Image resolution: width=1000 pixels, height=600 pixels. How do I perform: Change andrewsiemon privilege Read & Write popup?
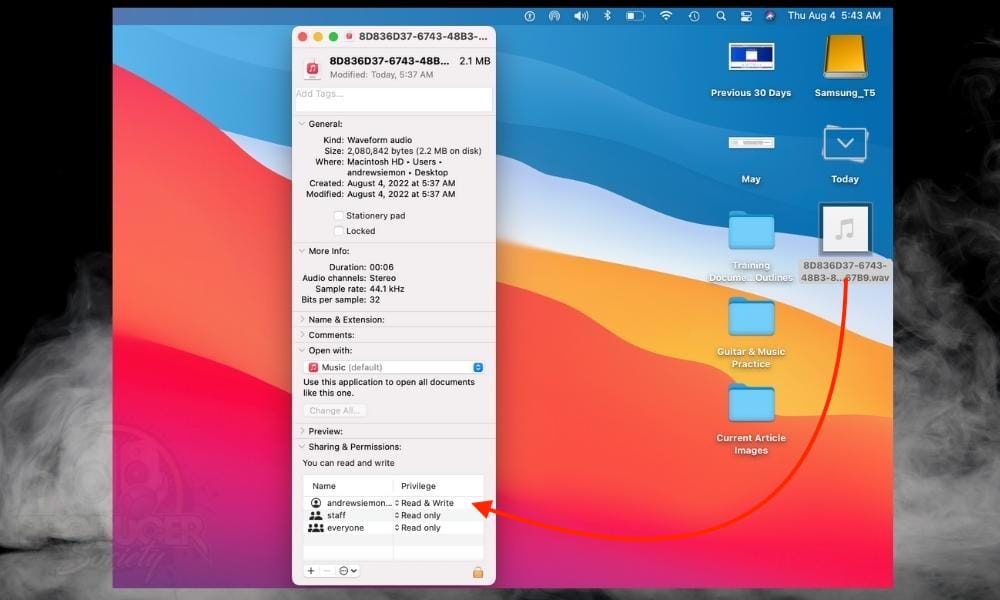425,503
